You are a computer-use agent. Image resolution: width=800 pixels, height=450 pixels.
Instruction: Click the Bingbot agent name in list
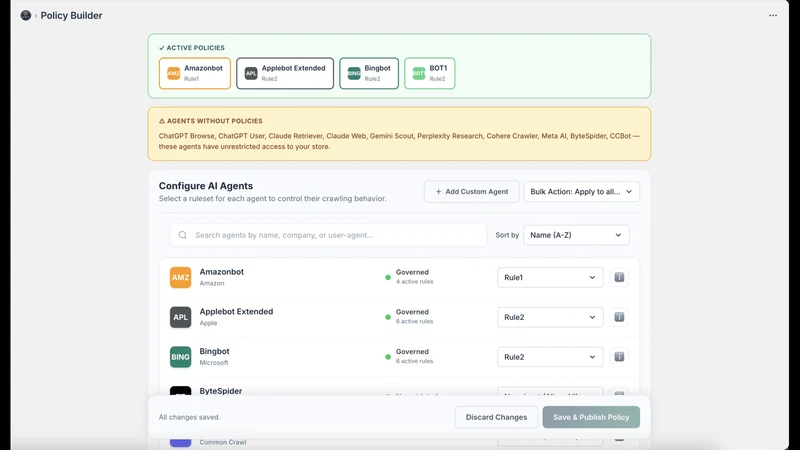coord(214,352)
